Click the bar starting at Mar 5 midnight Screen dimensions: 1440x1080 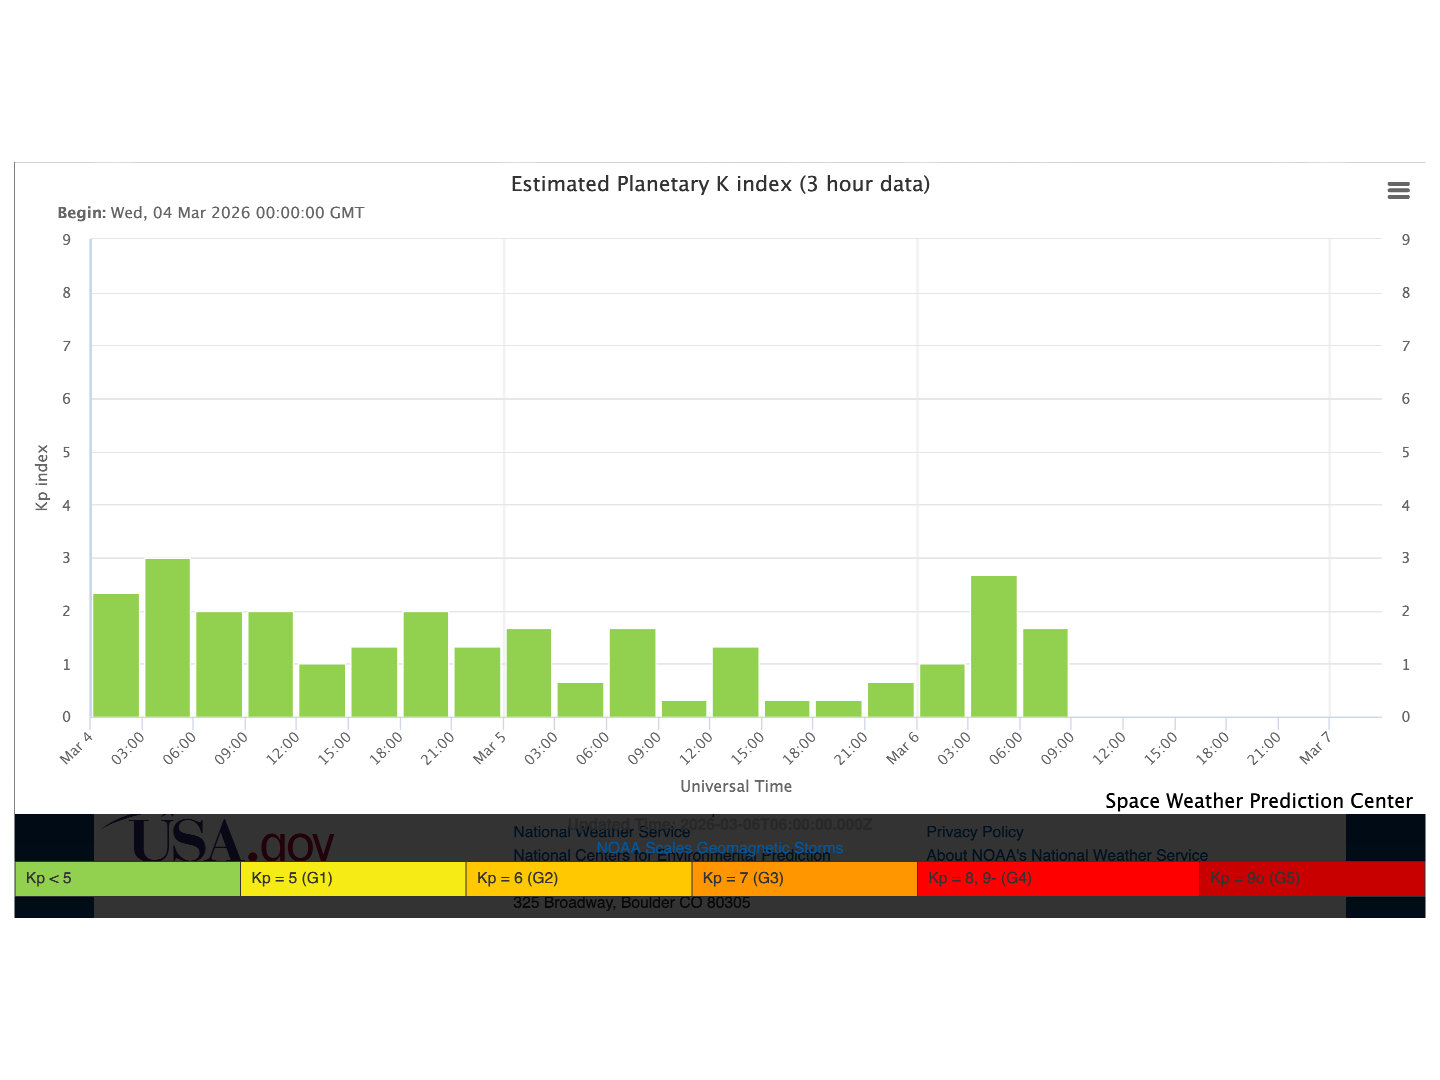point(529,673)
